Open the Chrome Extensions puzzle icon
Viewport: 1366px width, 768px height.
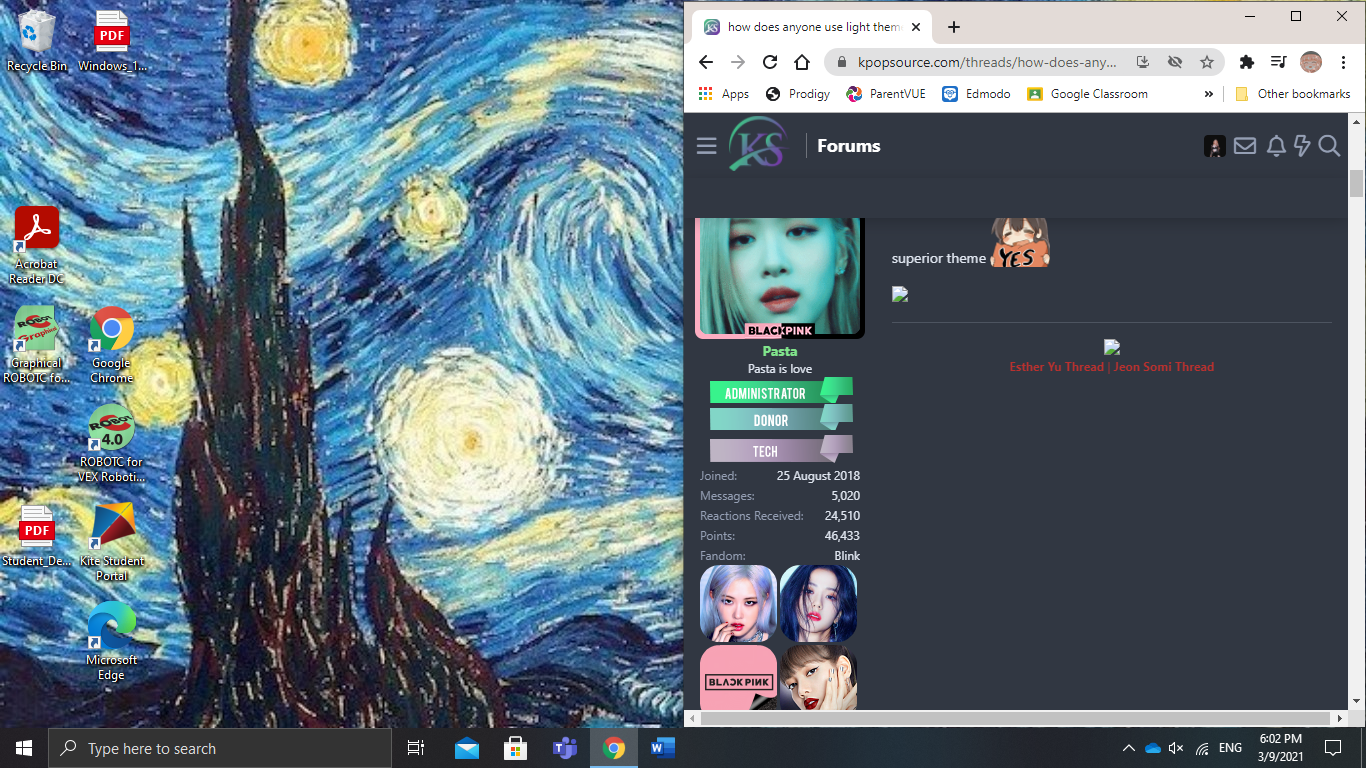(x=1246, y=62)
